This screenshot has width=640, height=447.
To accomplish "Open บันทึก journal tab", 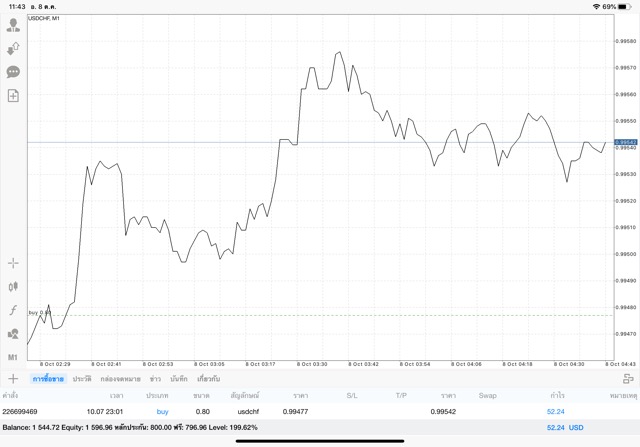I will (x=179, y=379).
